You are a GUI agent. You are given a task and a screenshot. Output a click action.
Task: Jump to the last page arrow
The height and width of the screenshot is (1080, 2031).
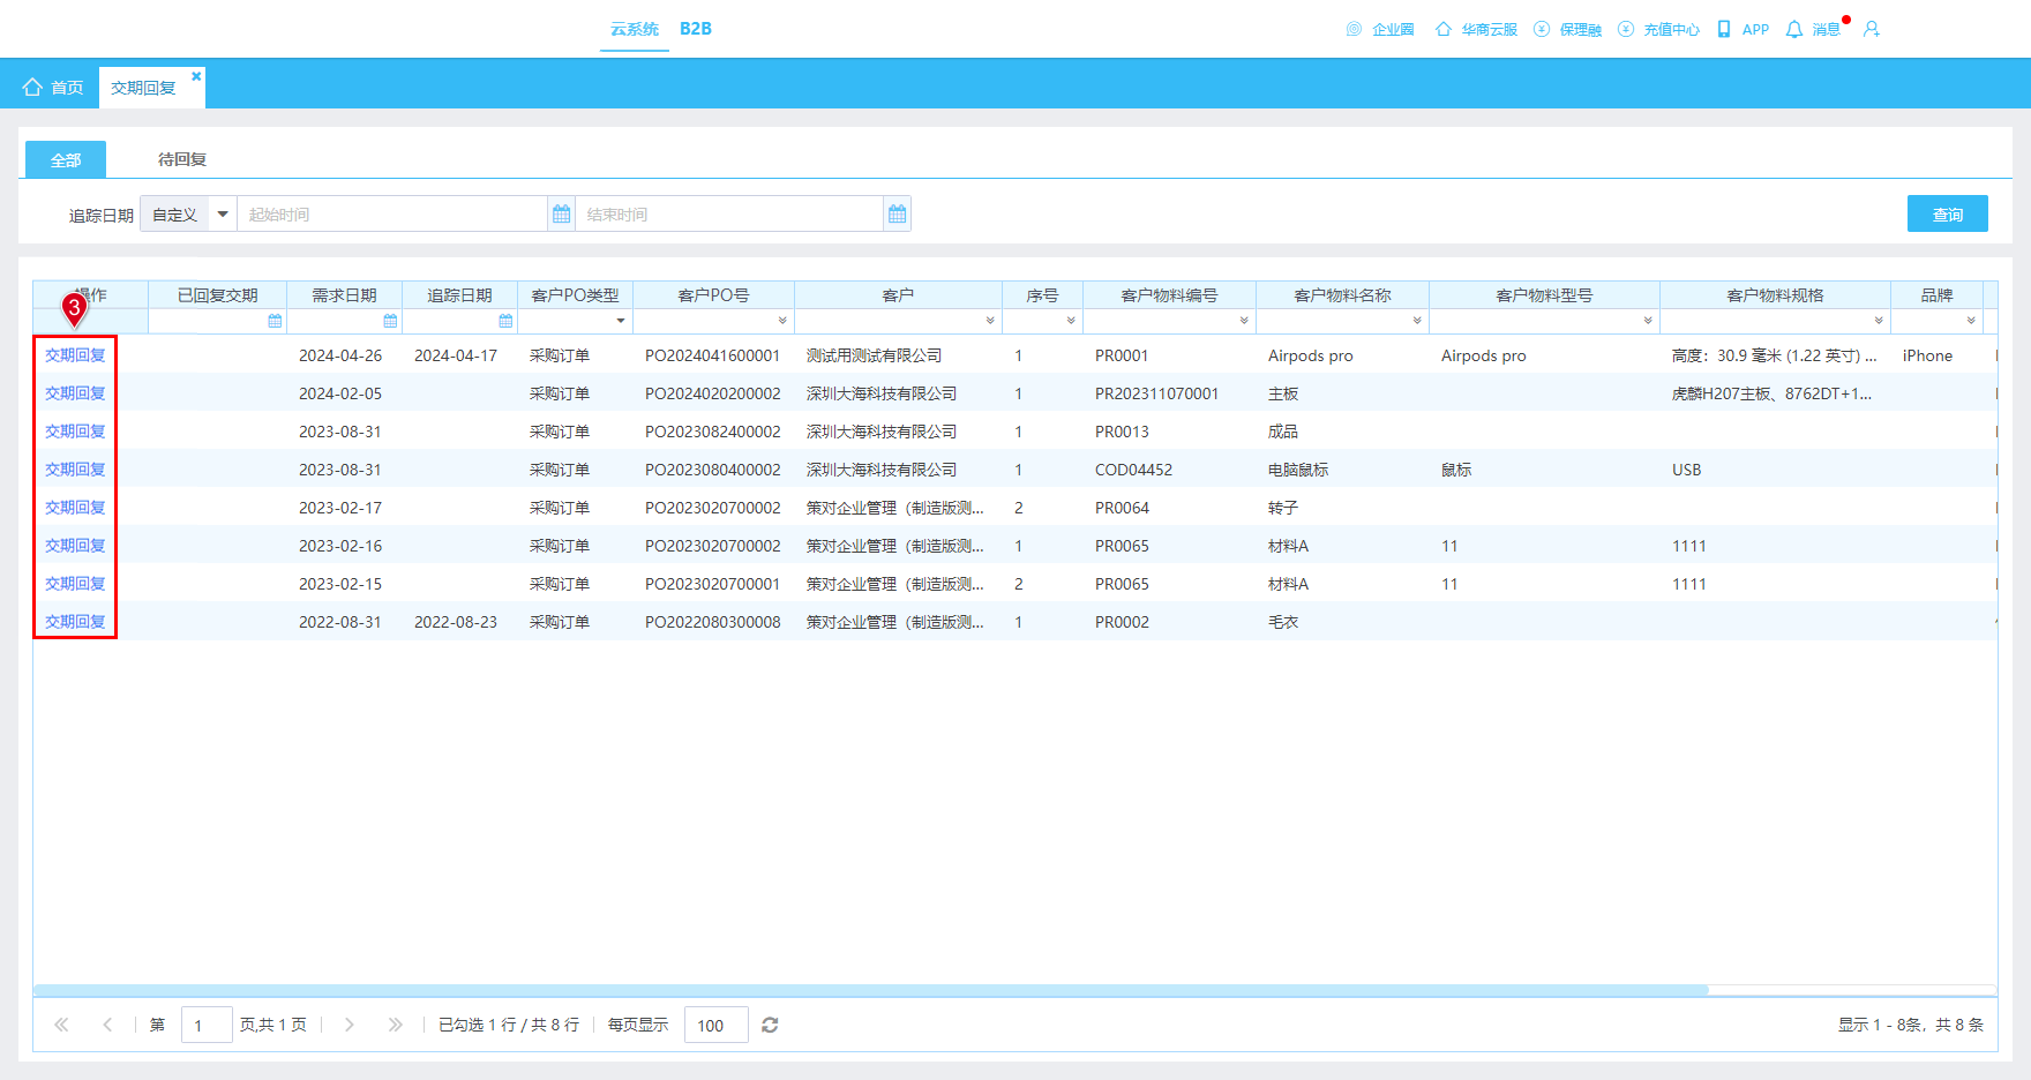[395, 1025]
